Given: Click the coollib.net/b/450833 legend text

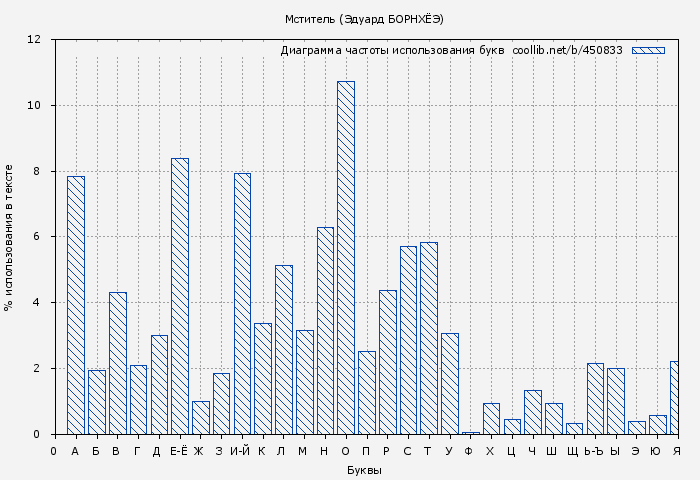Looking at the screenshot, I should [x=567, y=50].
